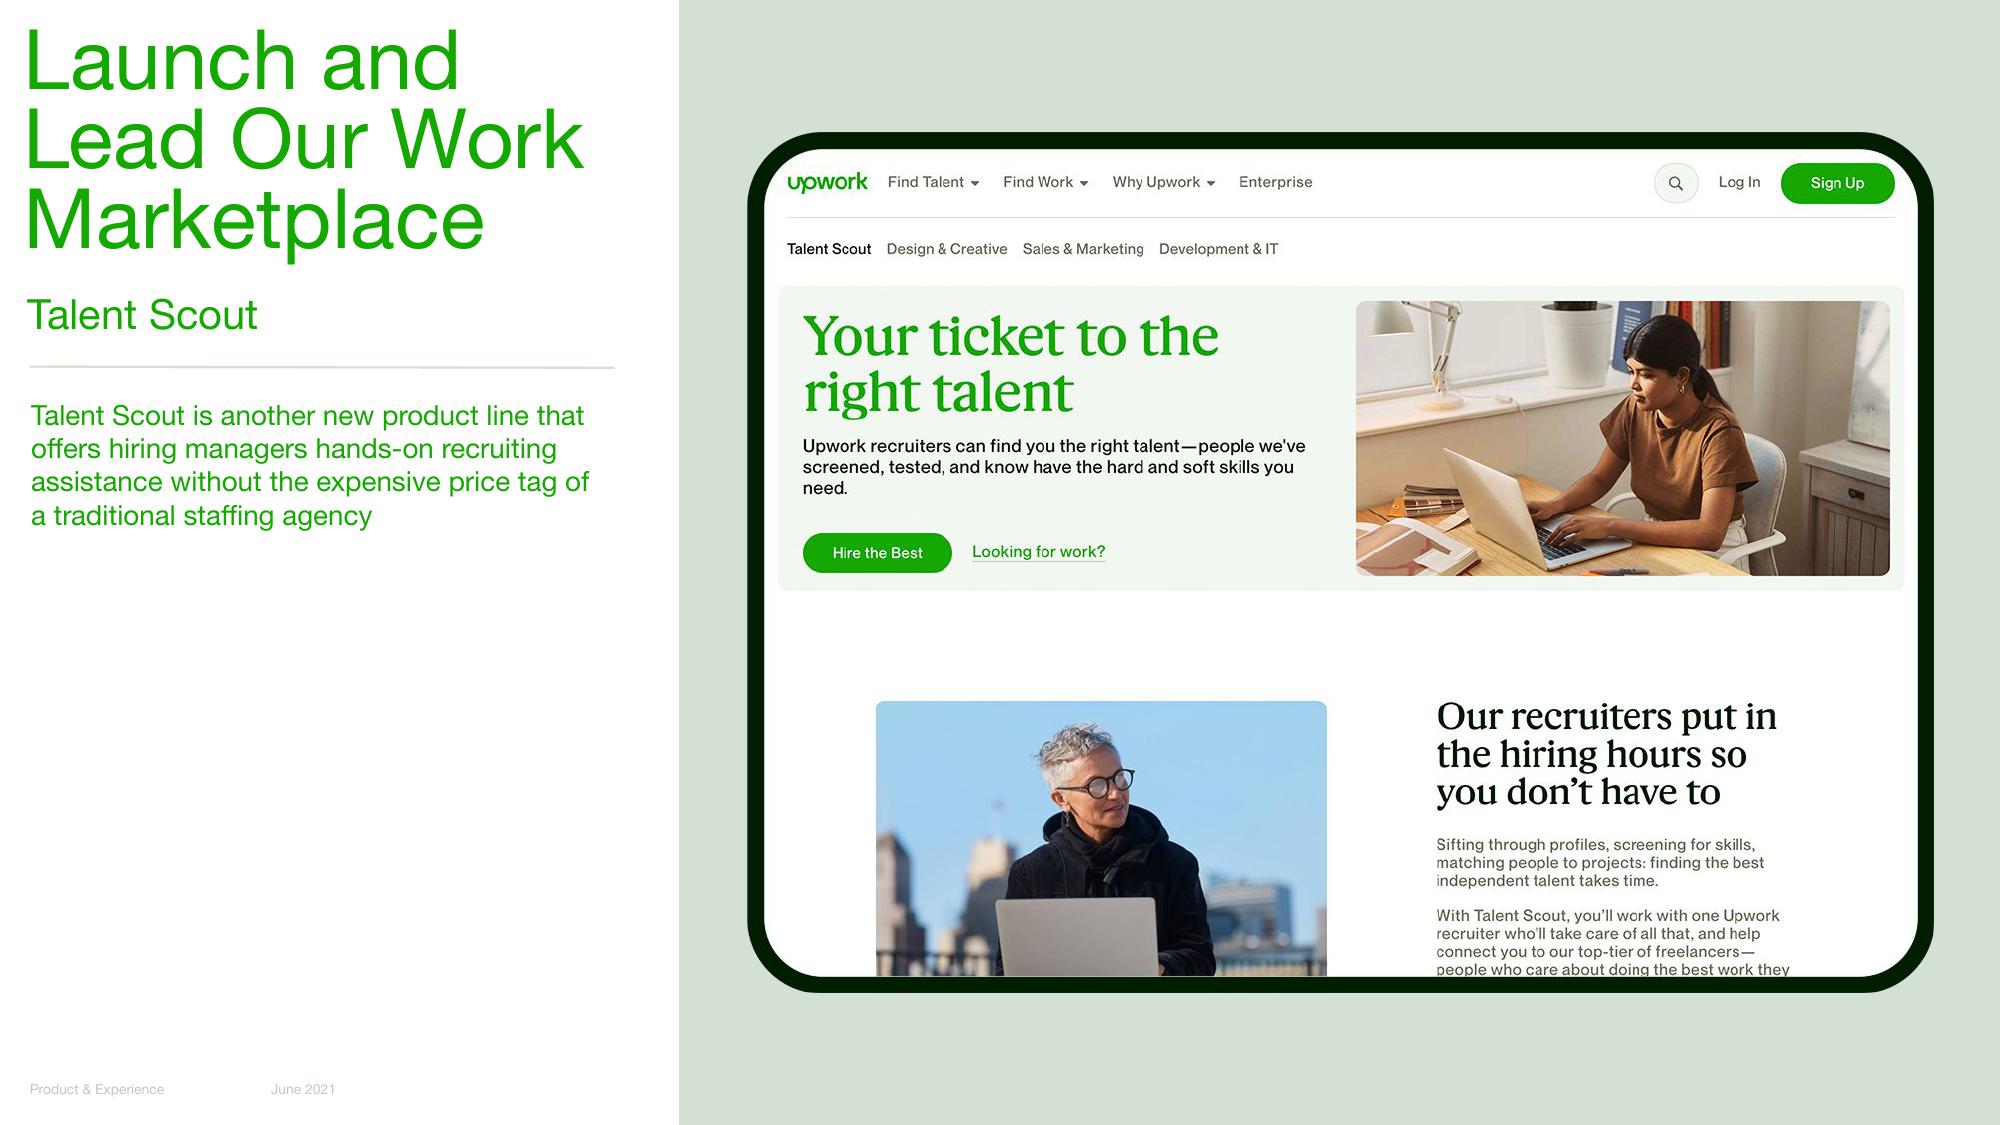Screen dimensions: 2000x1125
Task: Click the Log In link
Action: point(1739,183)
